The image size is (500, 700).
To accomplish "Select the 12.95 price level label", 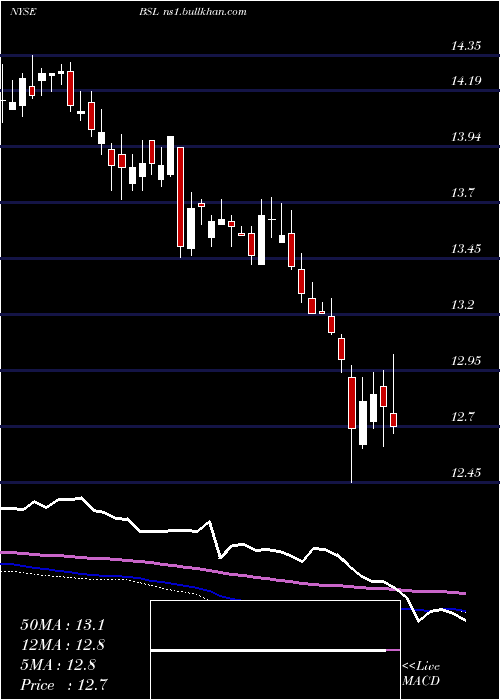I will click(x=467, y=361).
